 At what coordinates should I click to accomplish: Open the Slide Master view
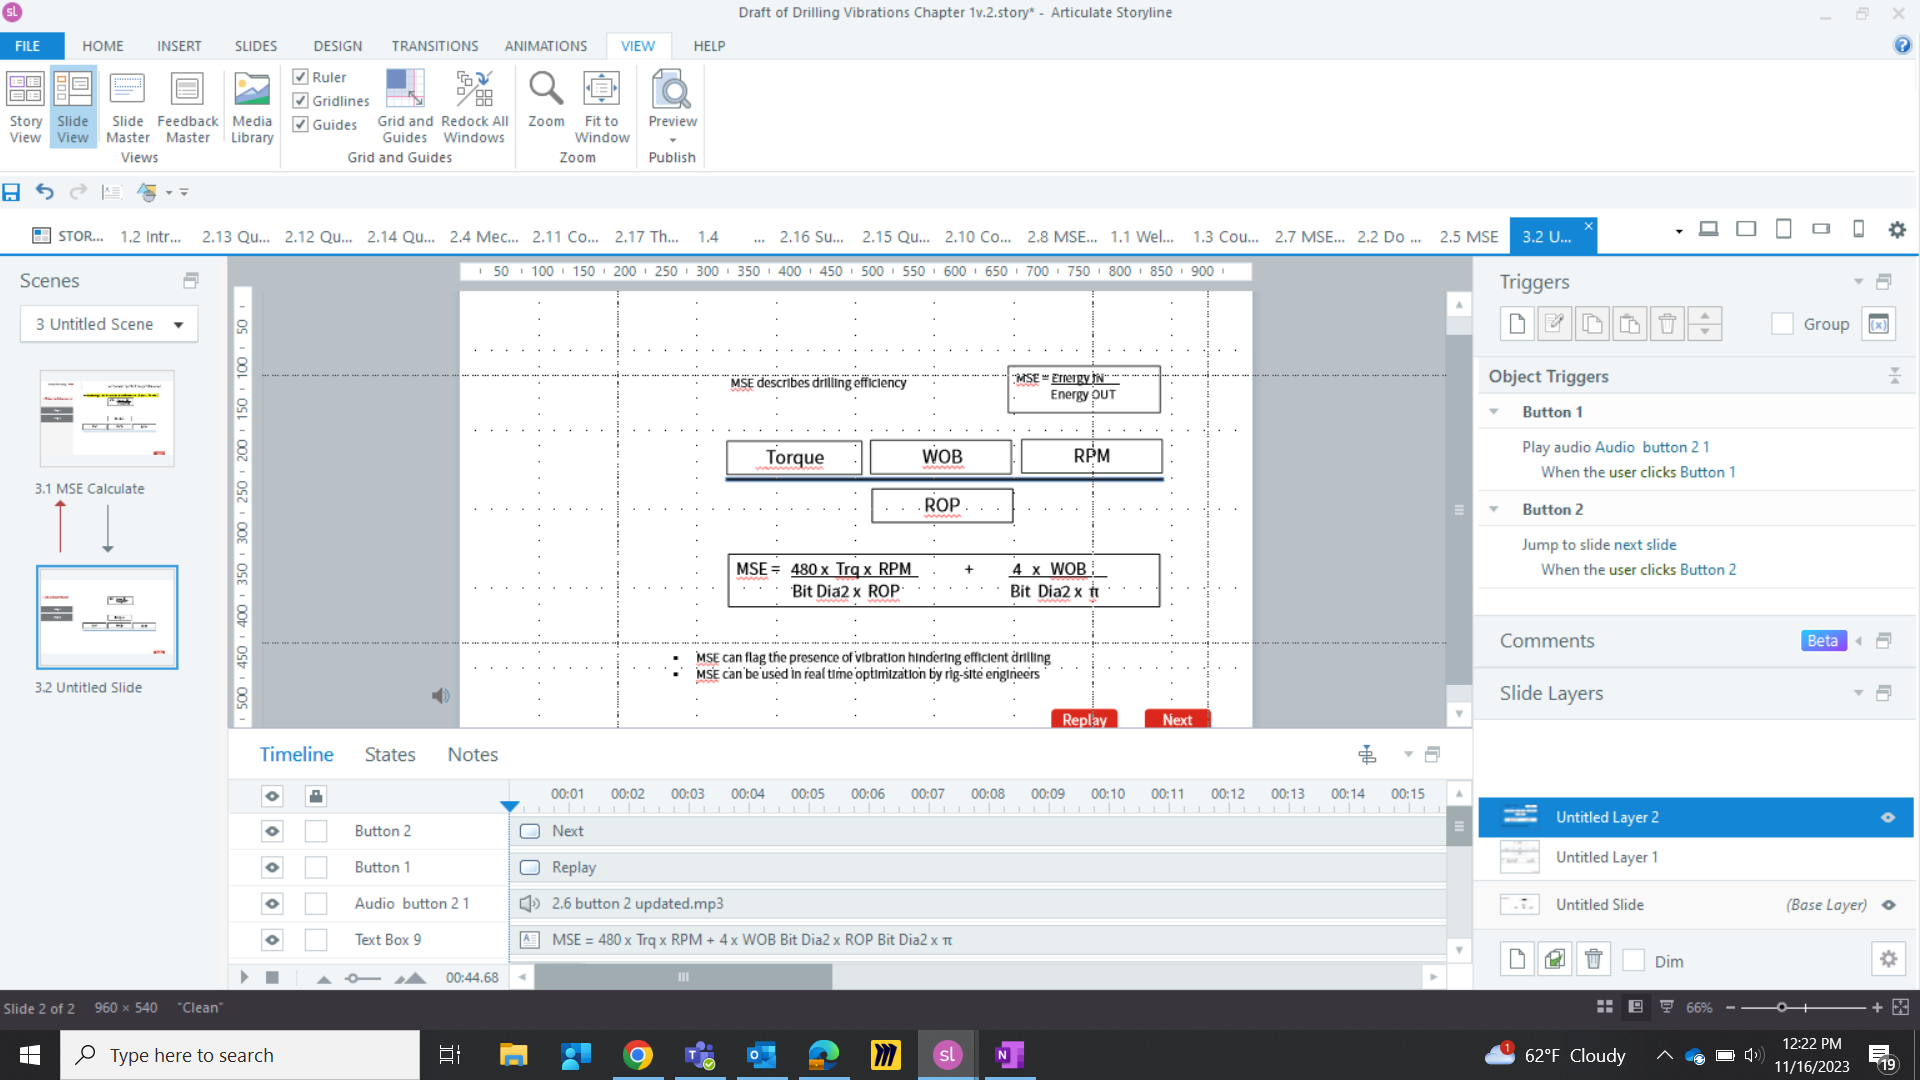click(127, 106)
